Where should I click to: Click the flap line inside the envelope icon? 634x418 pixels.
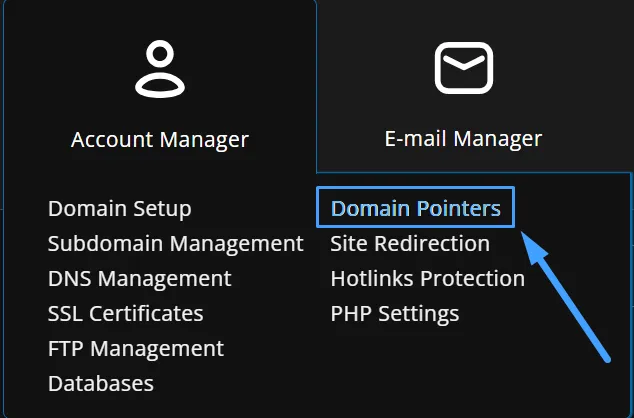tap(463, 66)
